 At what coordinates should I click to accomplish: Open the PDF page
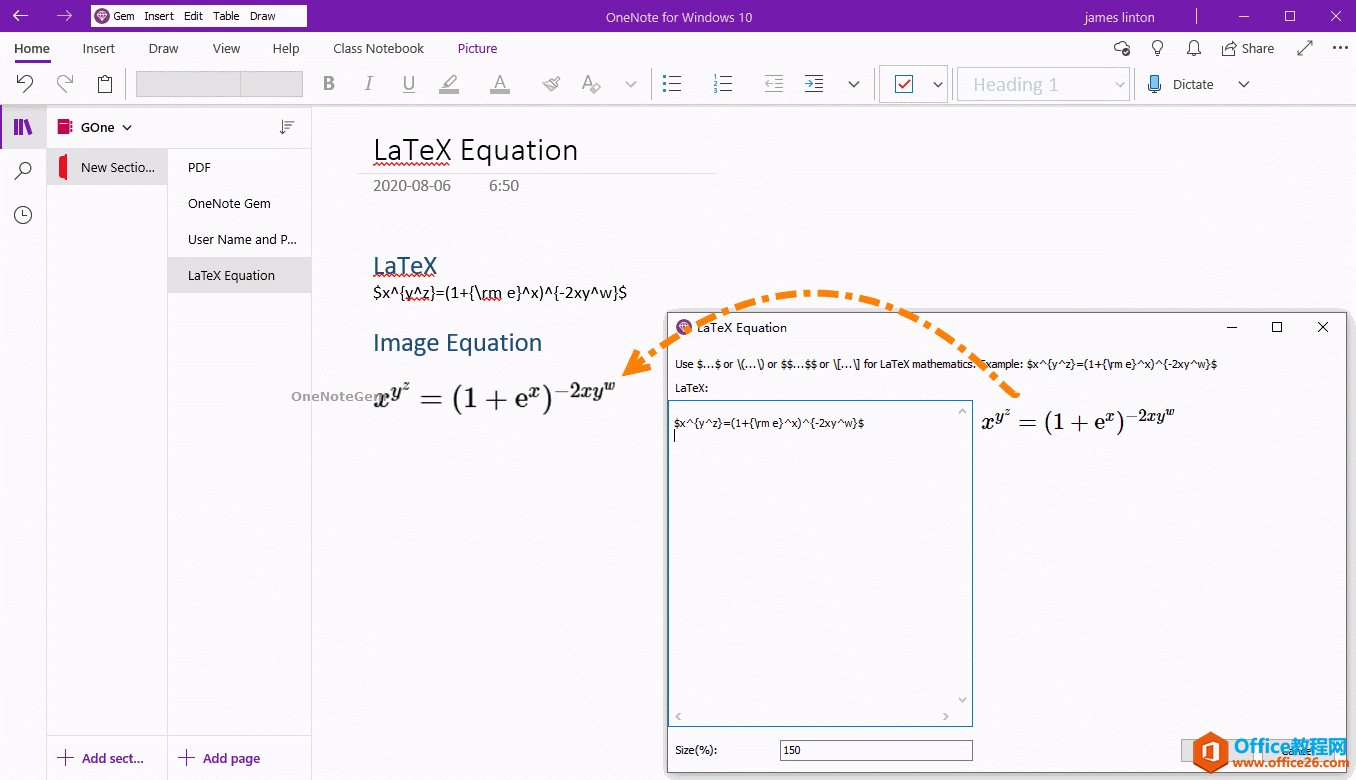239,167
